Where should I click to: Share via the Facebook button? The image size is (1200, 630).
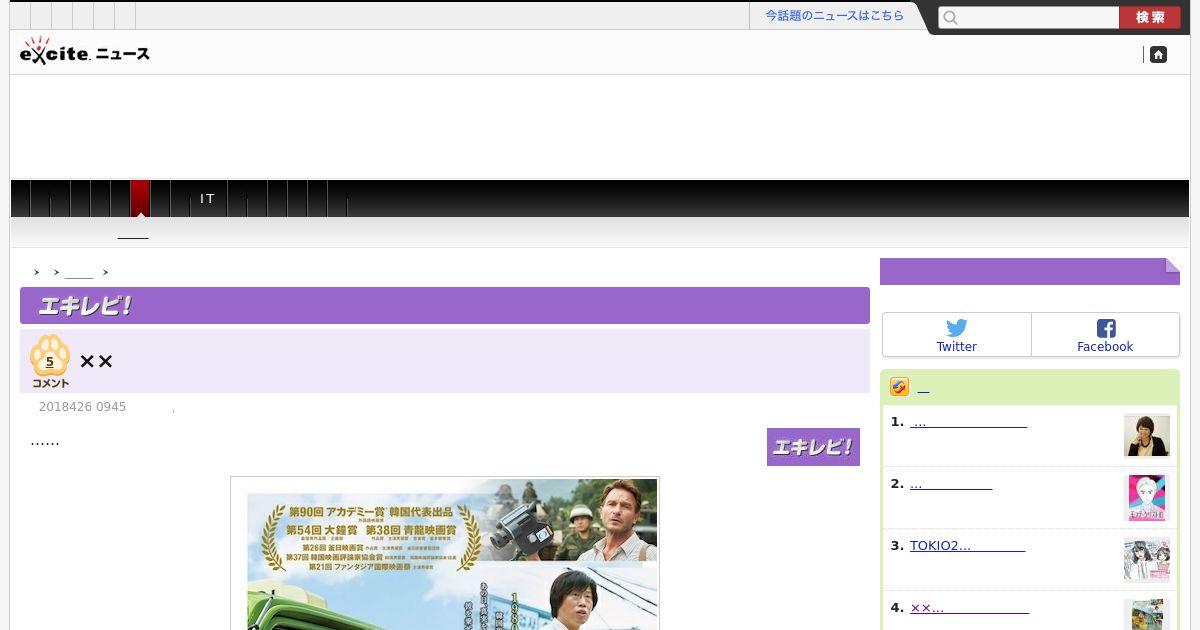click(1105, 335)
